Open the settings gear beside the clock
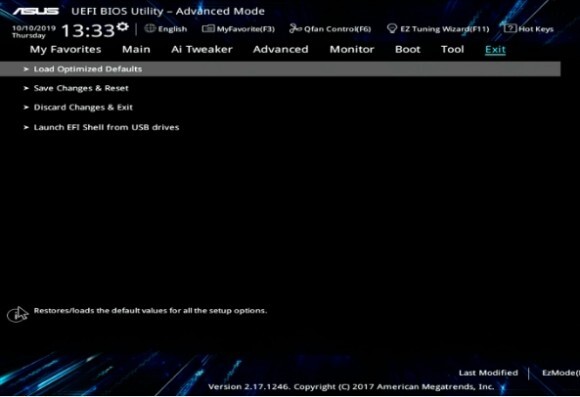 122,27
